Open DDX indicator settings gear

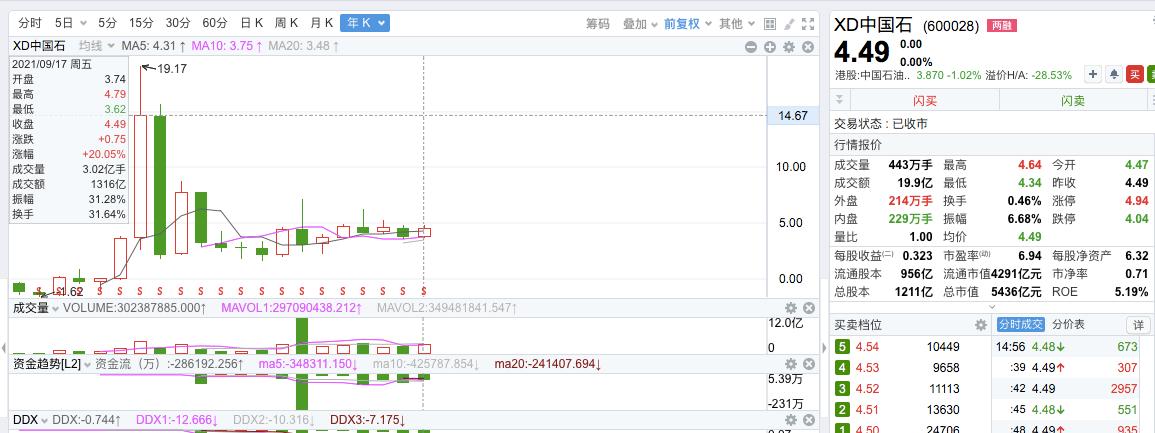coord(790,420)
